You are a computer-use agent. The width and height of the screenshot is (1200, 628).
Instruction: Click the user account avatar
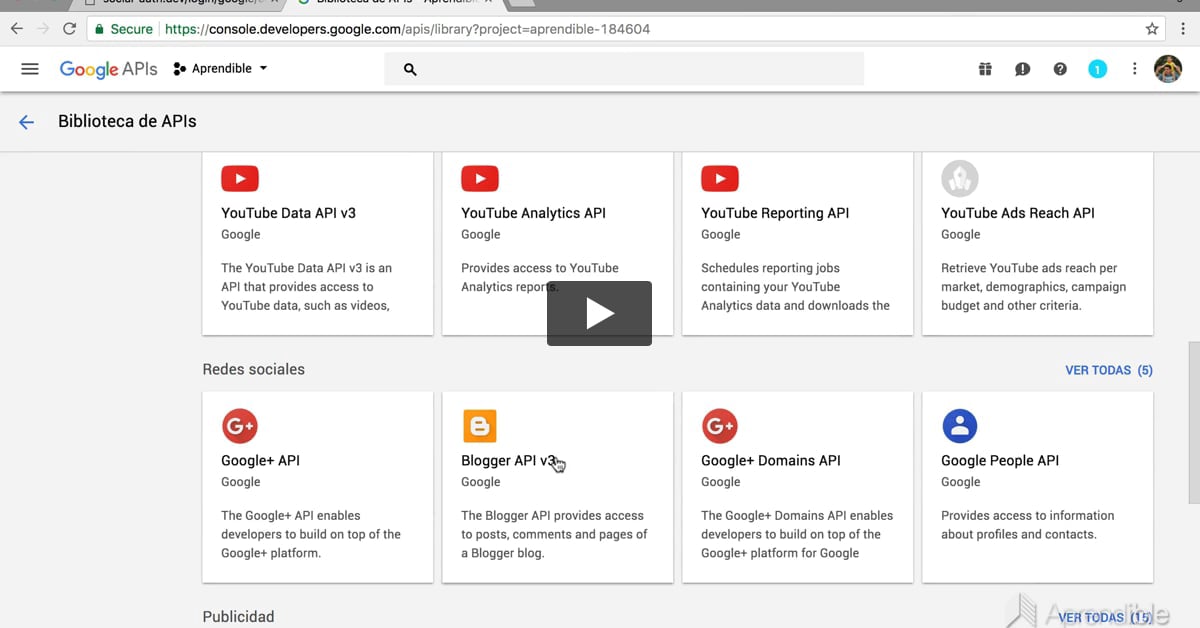tap(1168, 69)
